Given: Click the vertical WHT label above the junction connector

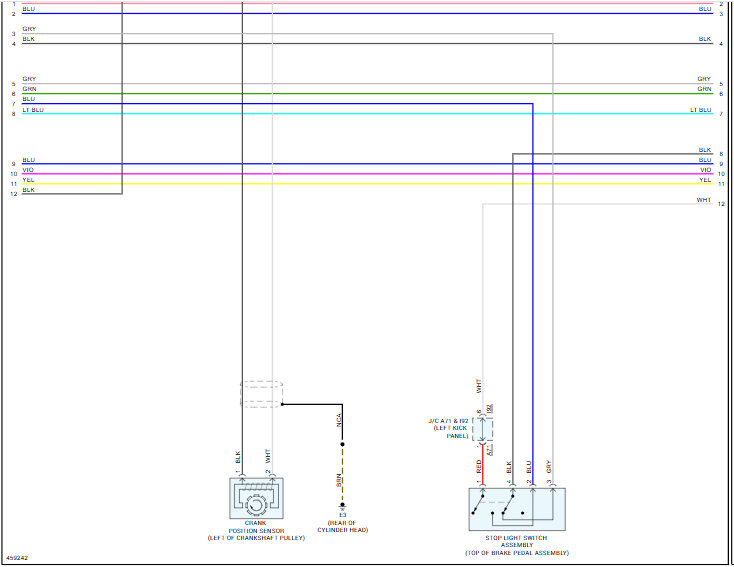Looking at the screenshot, I should pyautogui.click(x=478, y=386).
